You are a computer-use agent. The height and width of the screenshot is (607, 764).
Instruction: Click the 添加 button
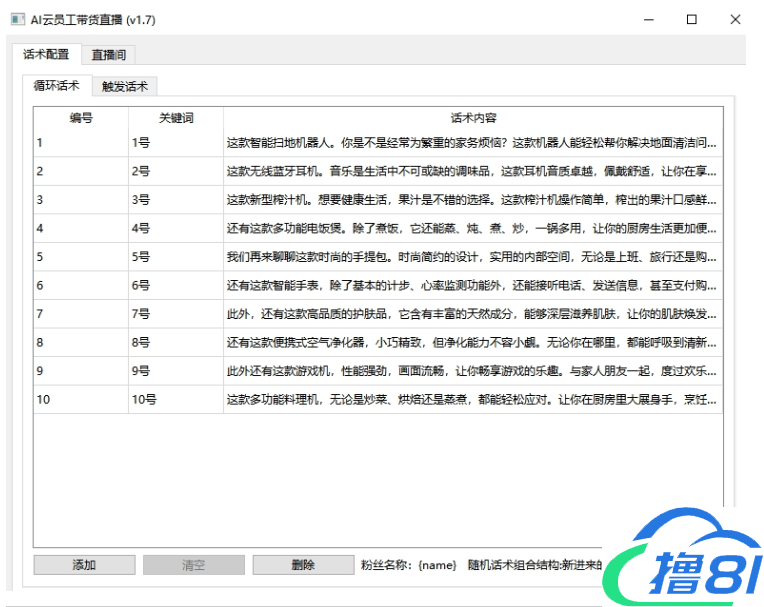(x=84, y=565)
